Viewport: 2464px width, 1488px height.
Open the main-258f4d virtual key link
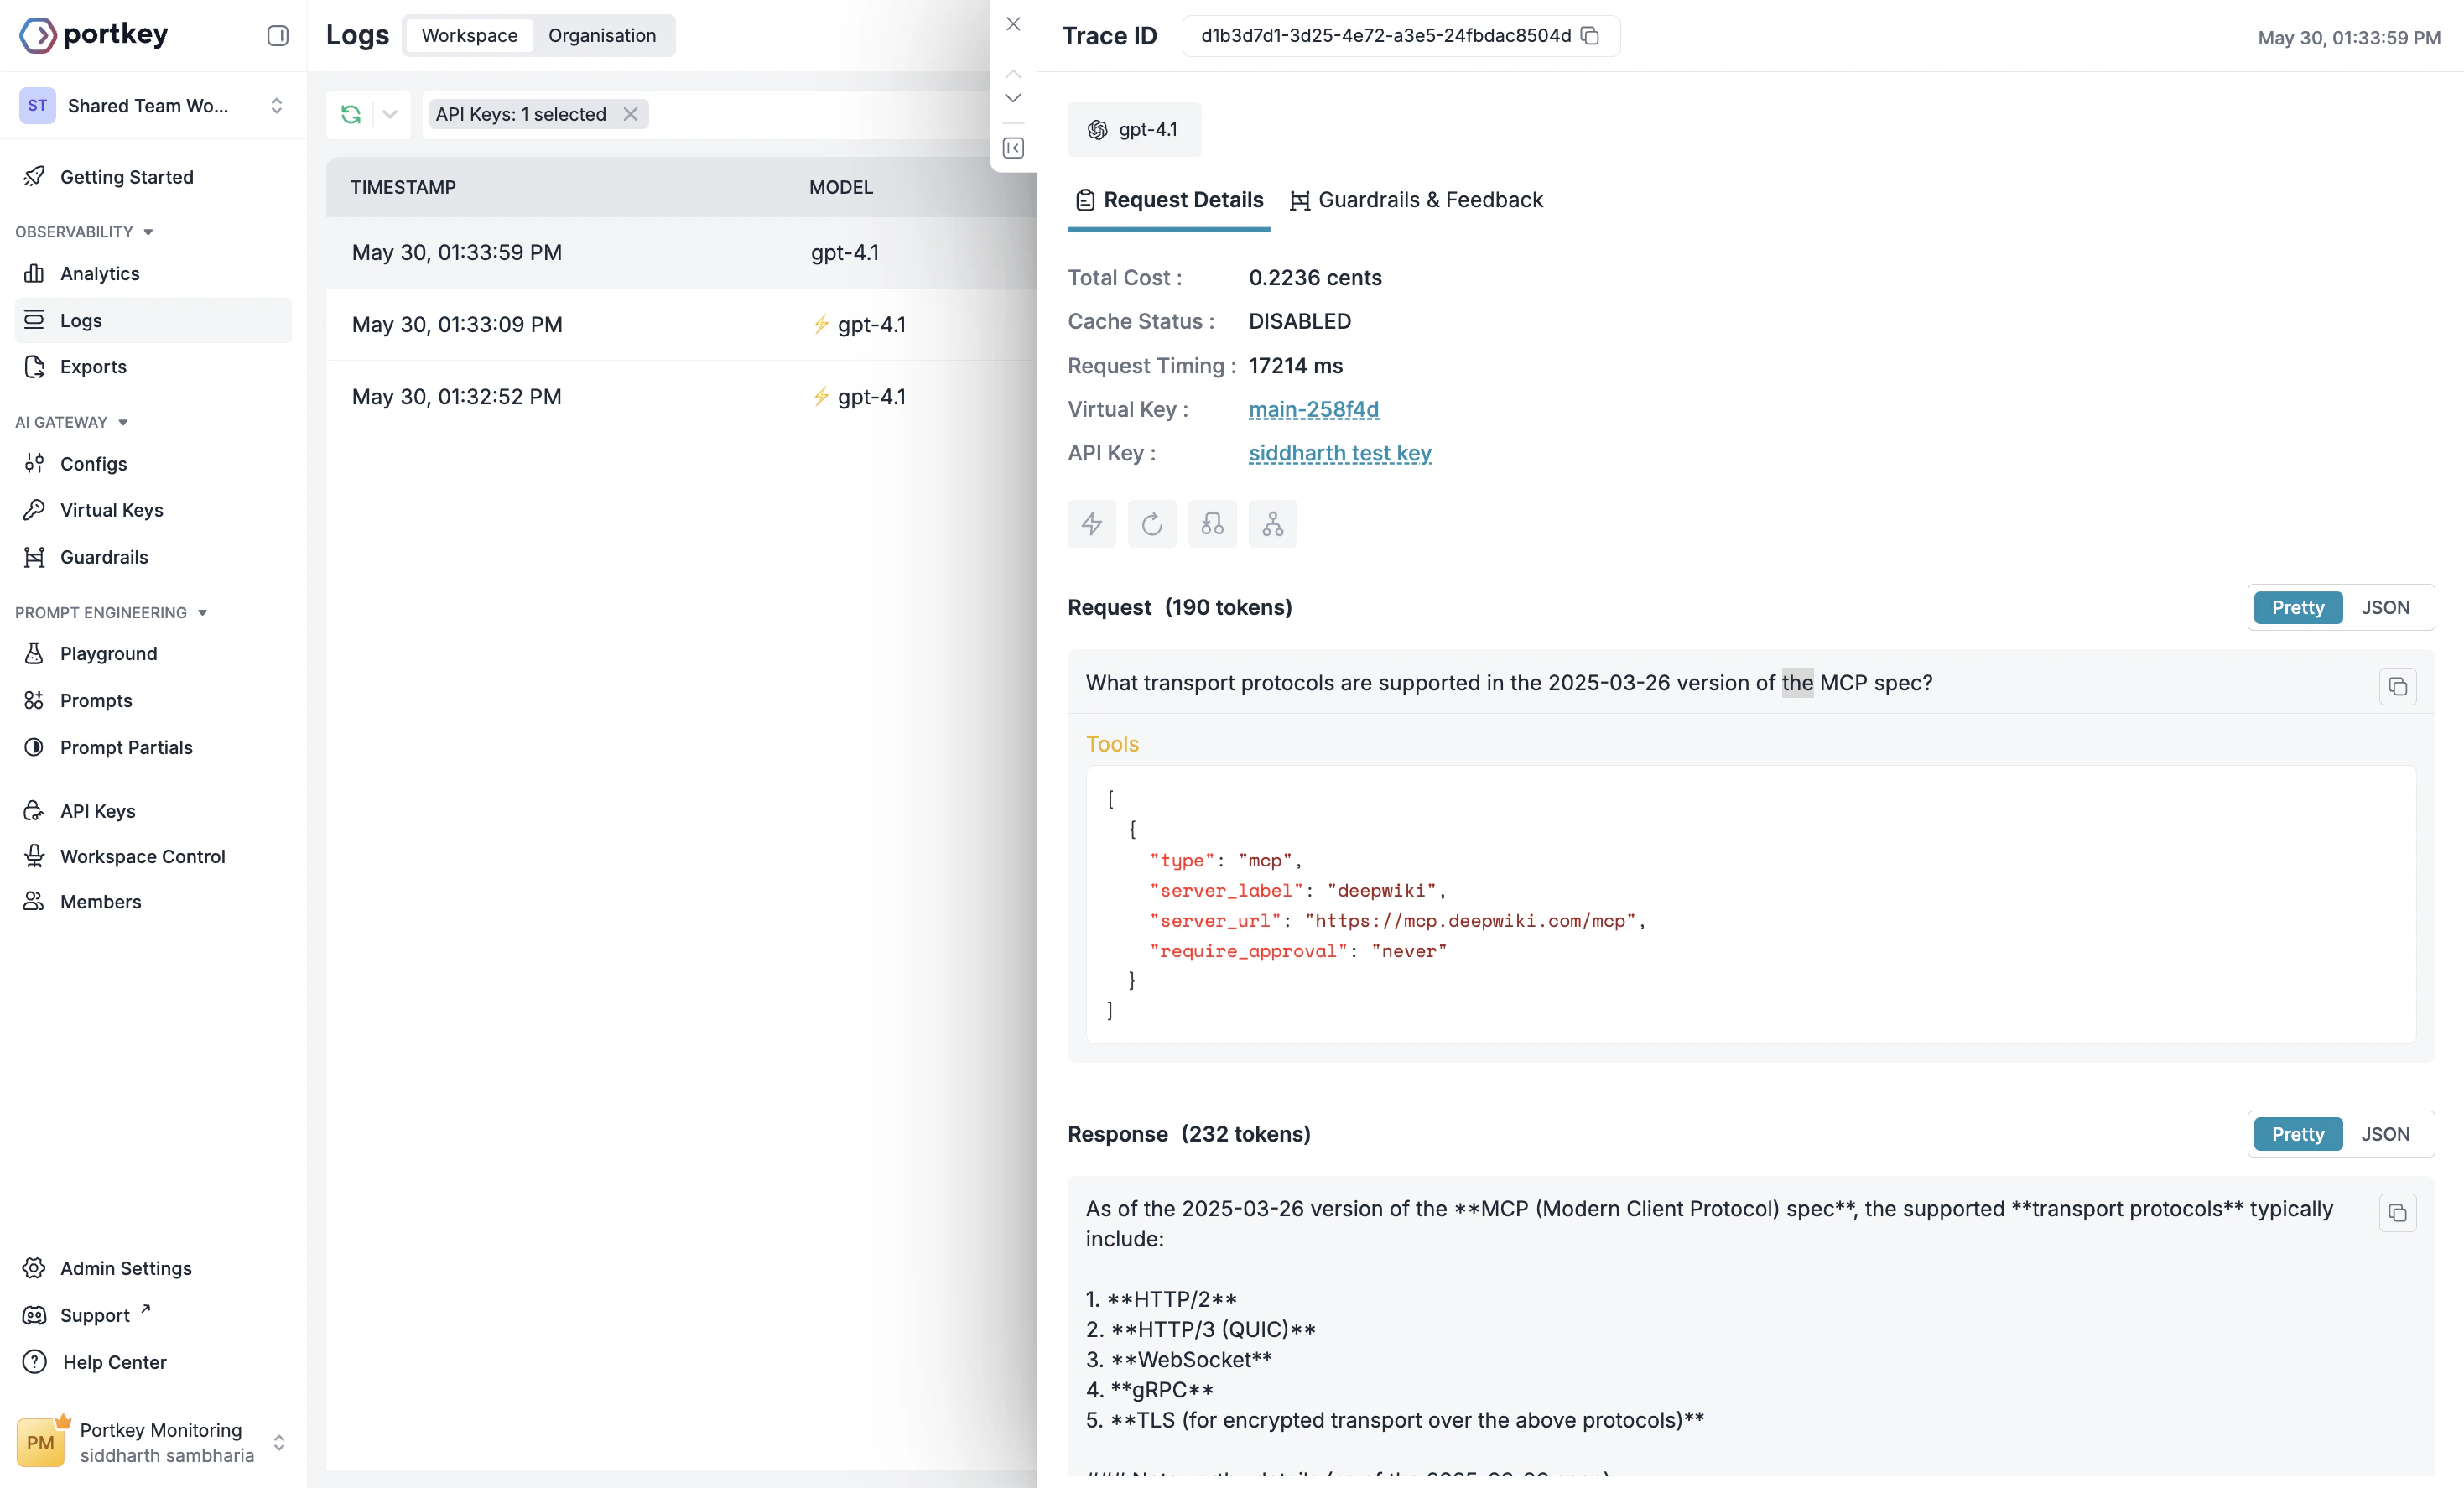(x=1313, y=410)
